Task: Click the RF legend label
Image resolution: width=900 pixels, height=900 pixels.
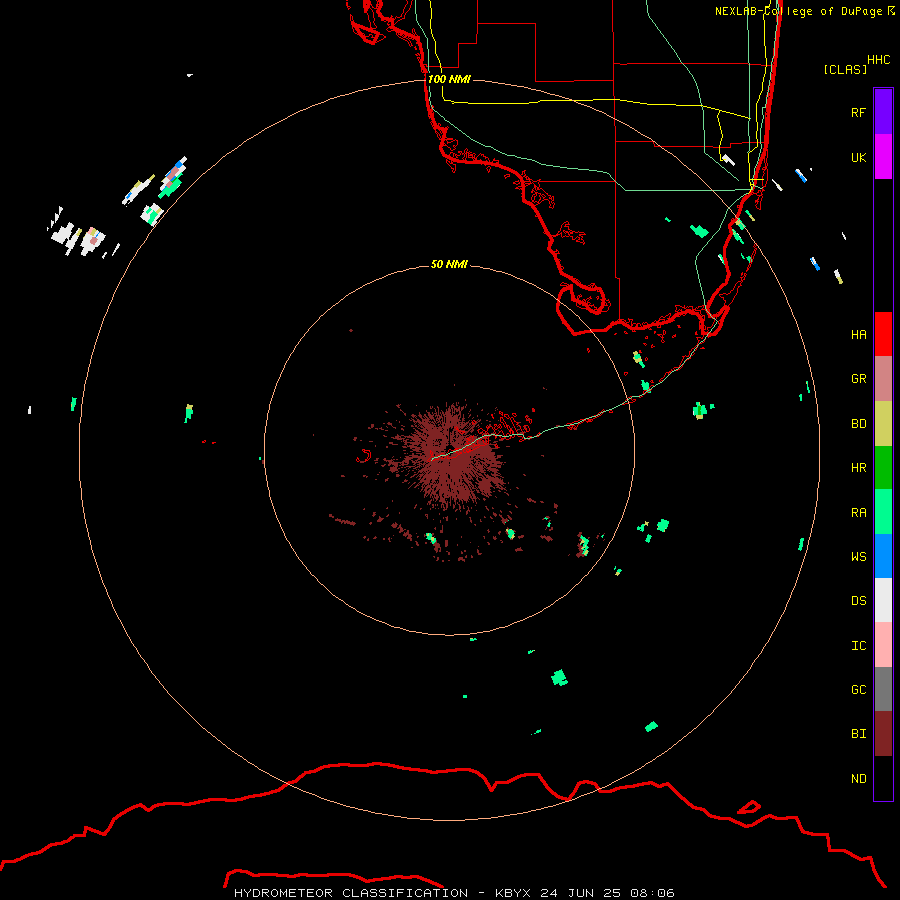Action: (x=858, y=112)
